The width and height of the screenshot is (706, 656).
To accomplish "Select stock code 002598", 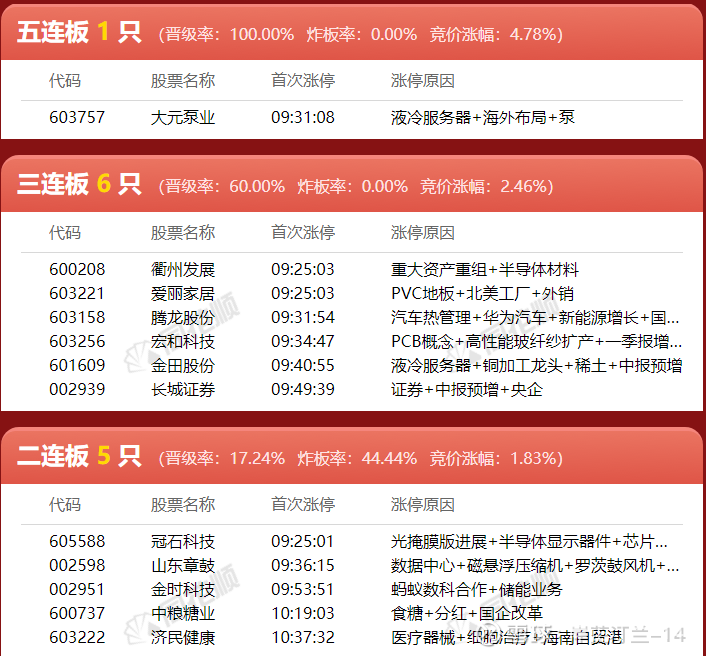I will tap(77, 566).
